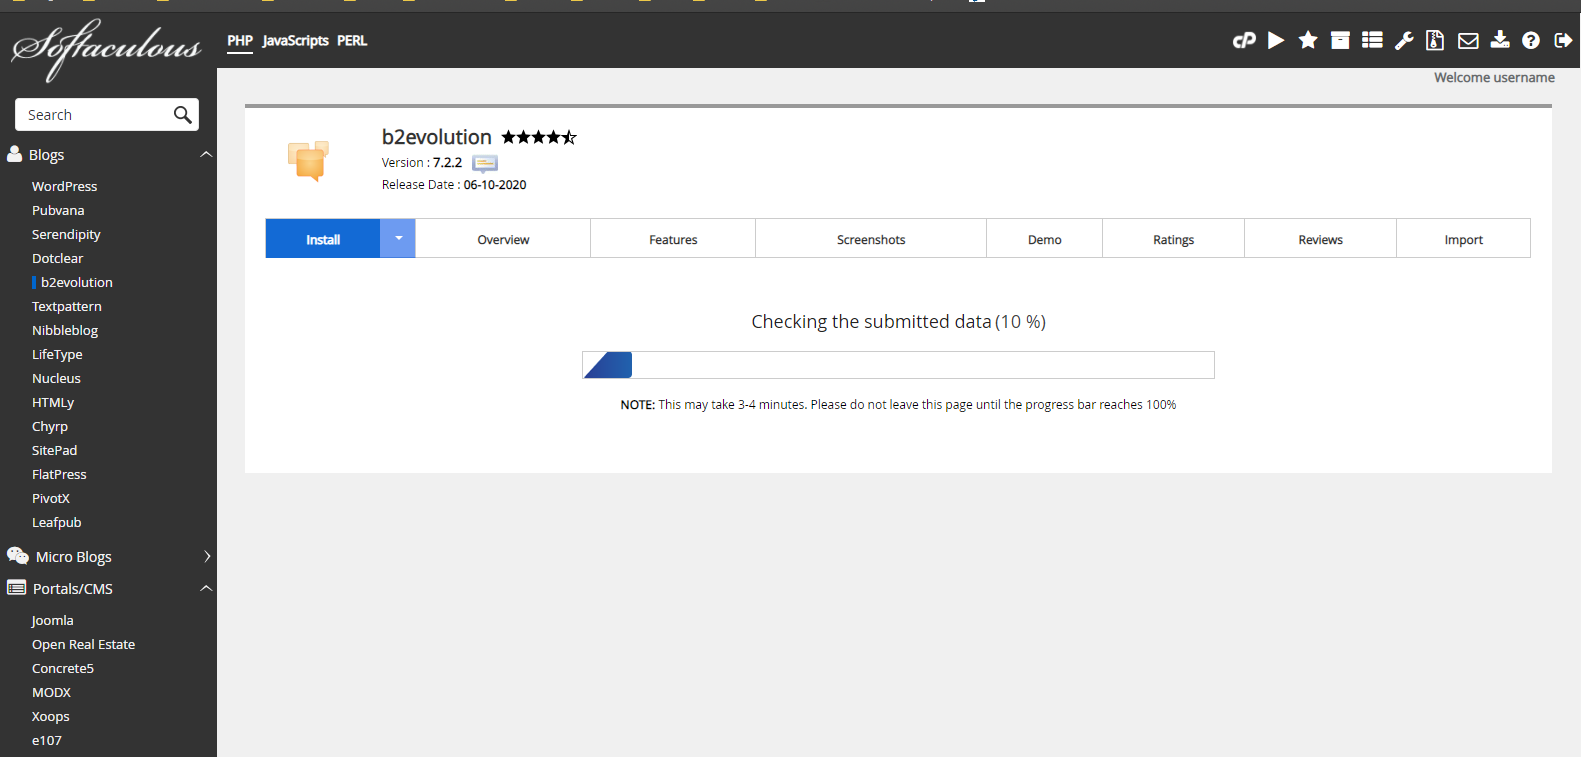Switch to the PERL scripts tab

[x=352, y=41]
